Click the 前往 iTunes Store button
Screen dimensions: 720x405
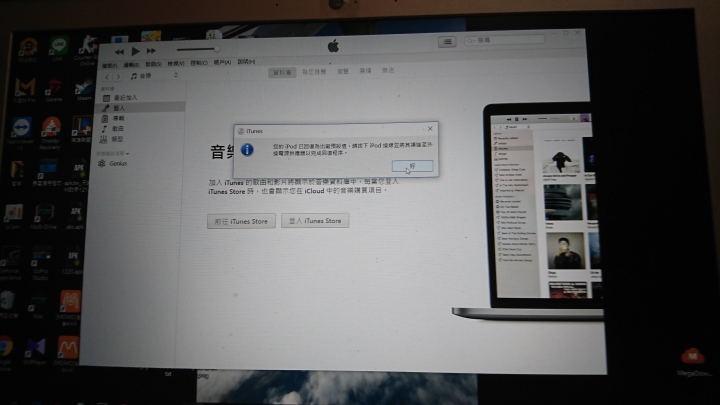click(241, 221)
